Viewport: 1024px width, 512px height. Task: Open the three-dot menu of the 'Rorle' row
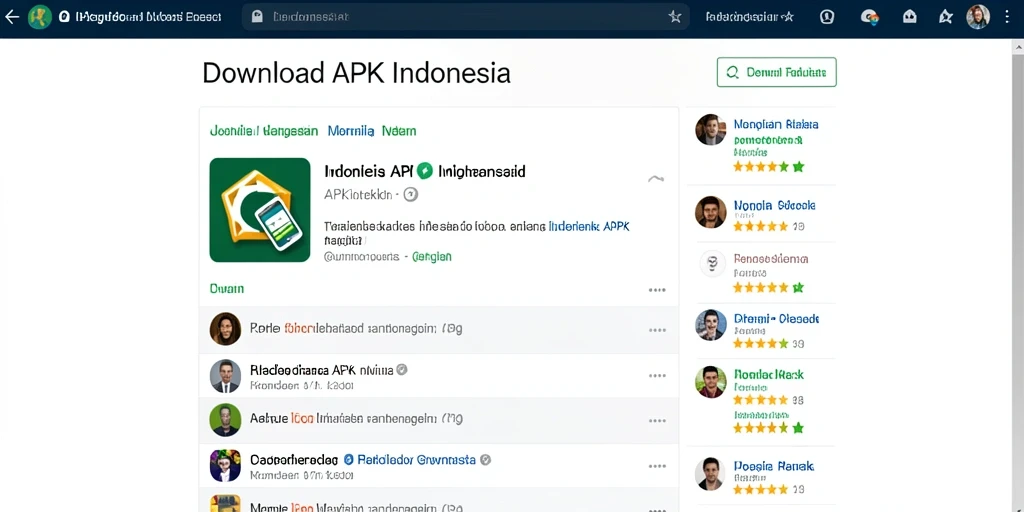657,330
